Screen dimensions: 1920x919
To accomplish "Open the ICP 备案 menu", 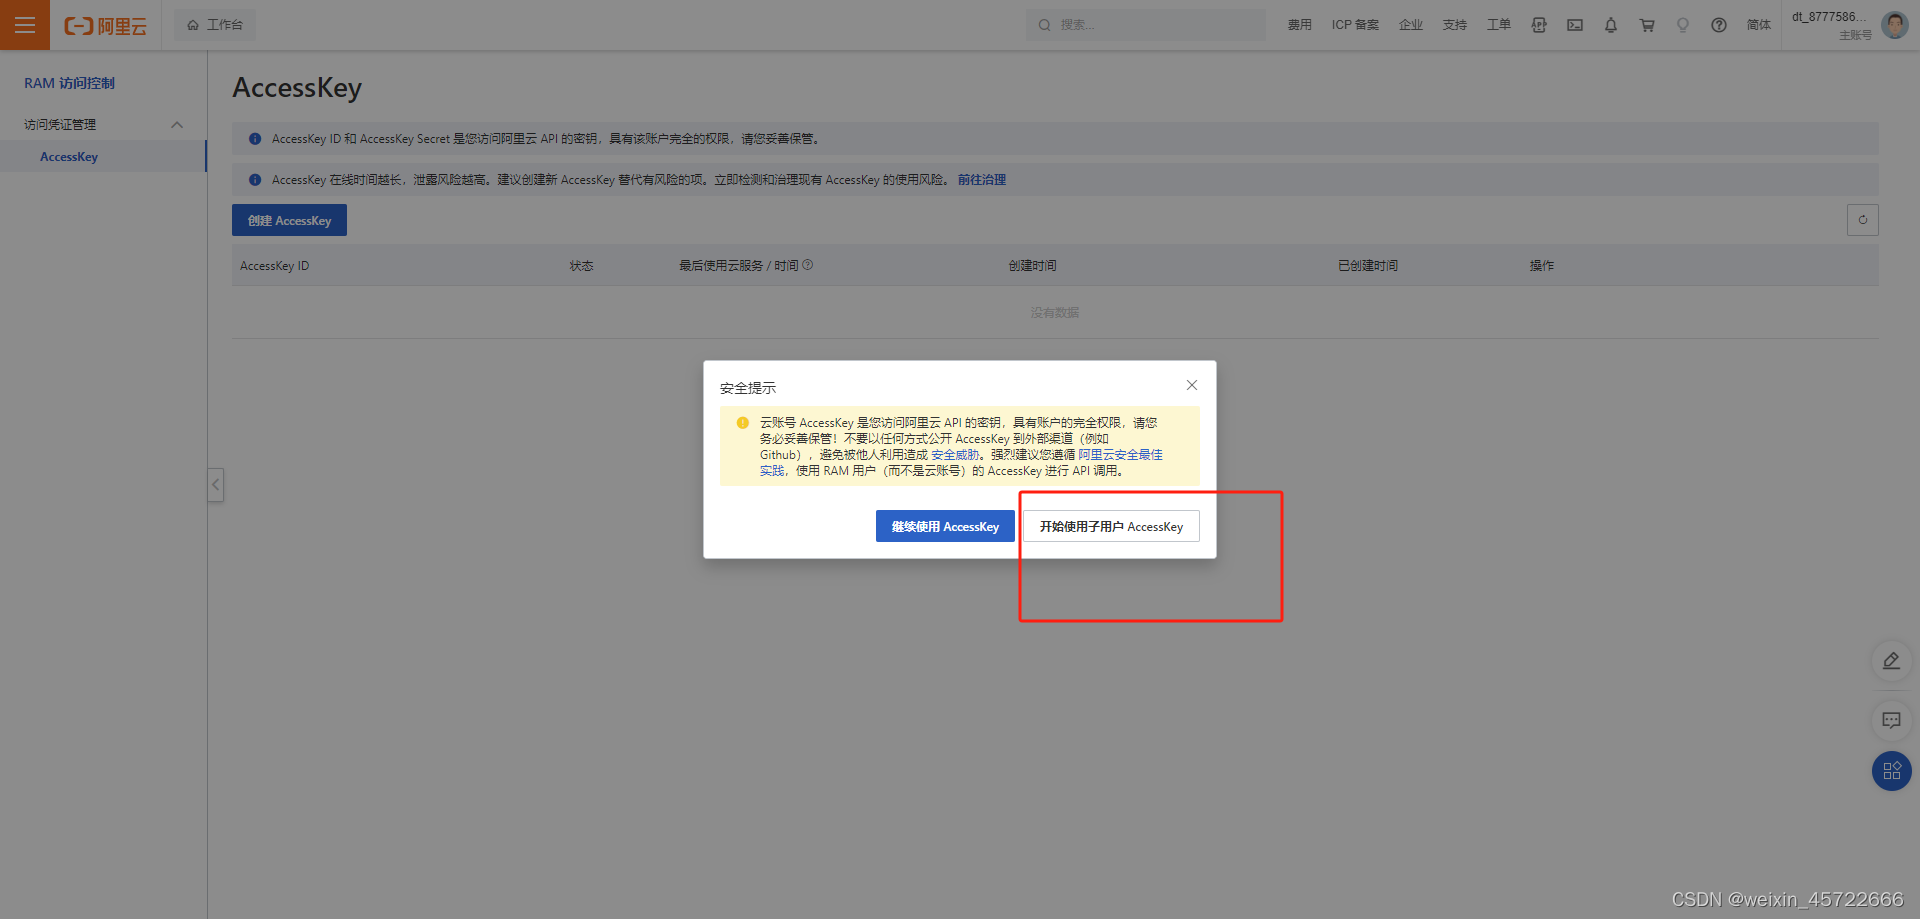I will 1355,25.
